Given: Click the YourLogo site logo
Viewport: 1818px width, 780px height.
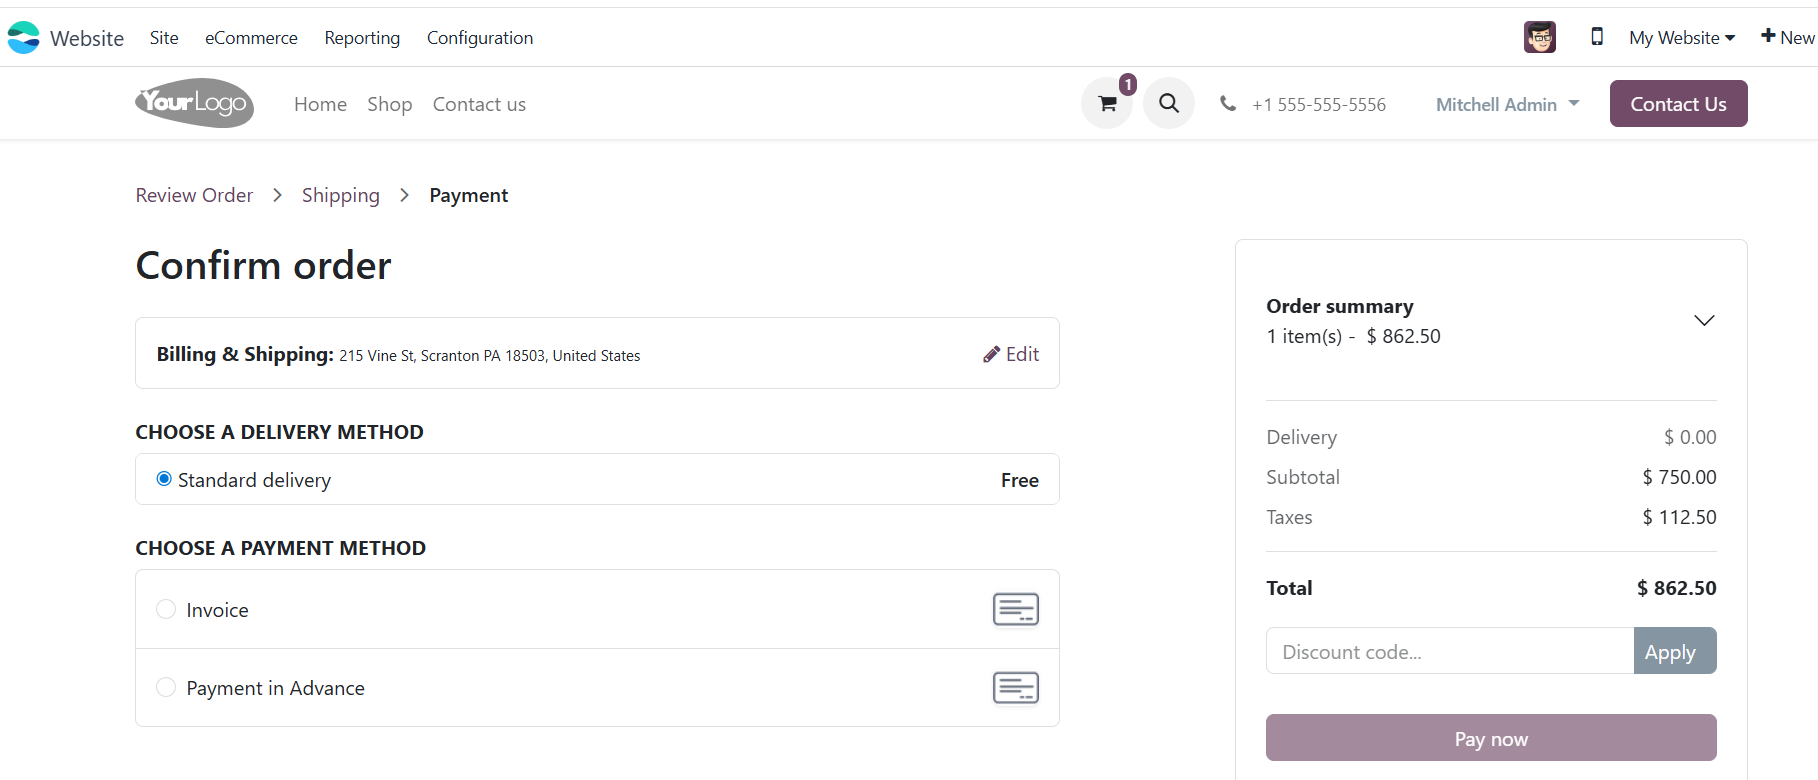Looking at the screenshot, I should pos(194,103).
